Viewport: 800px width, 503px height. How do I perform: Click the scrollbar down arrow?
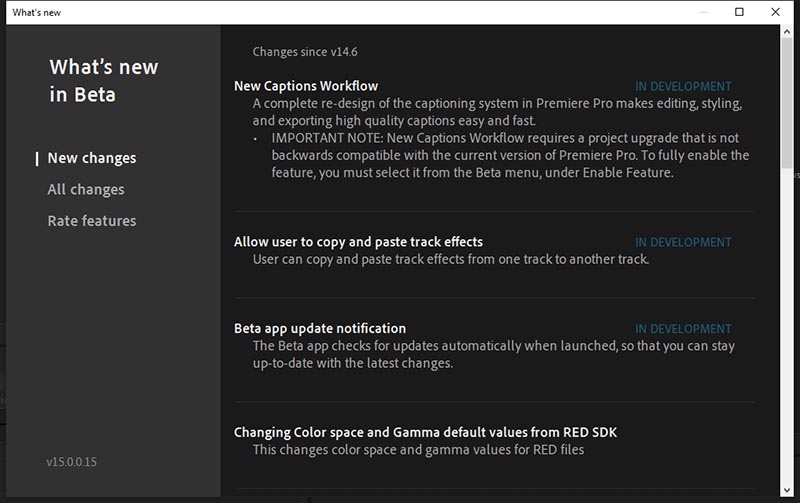coord(787,490)
